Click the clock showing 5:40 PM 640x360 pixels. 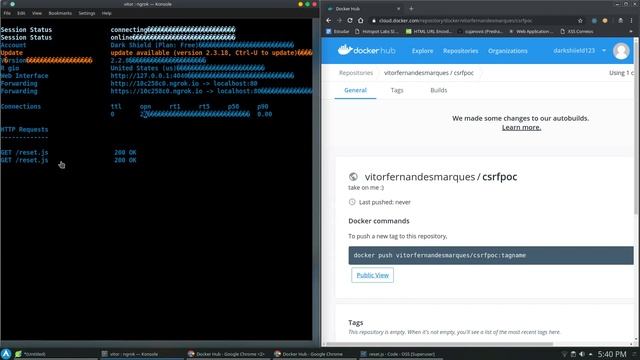coord(612,354)
